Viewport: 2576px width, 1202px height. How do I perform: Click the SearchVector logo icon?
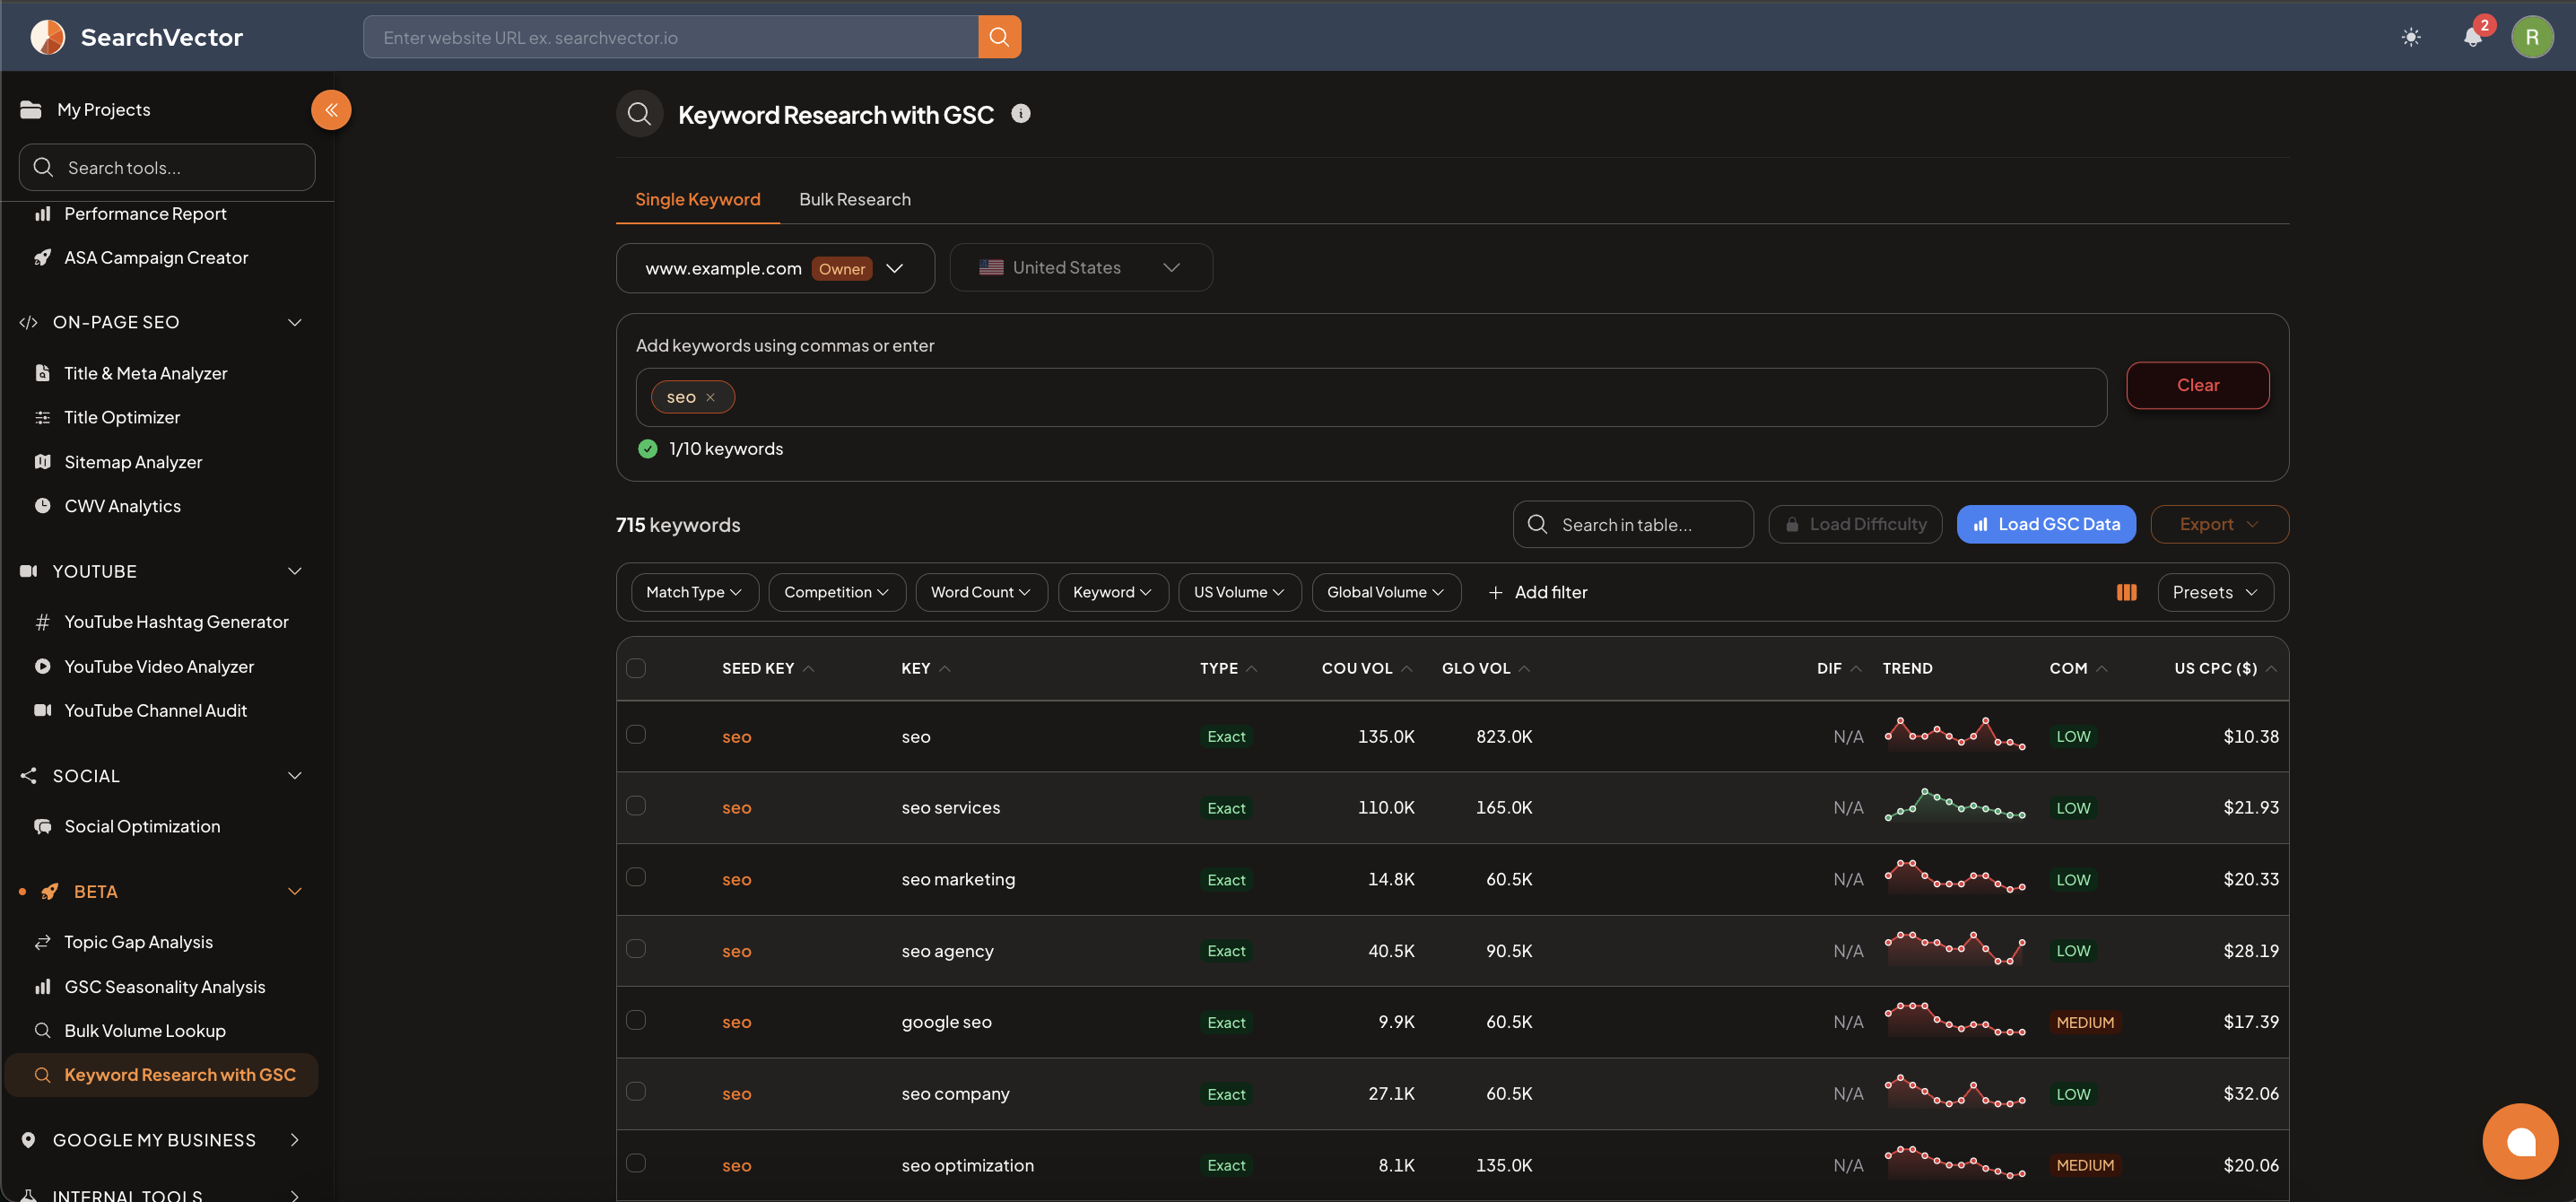47,37
